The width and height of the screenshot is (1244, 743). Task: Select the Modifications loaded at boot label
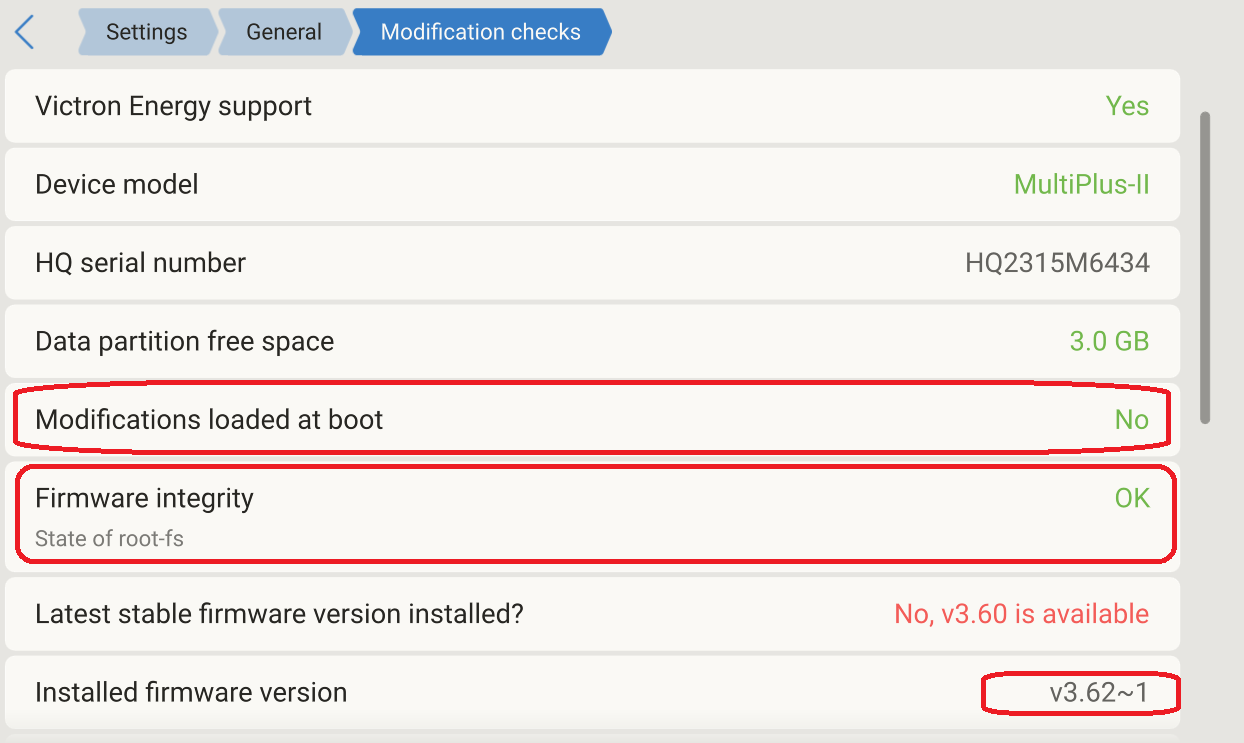(x=209, y=419)
